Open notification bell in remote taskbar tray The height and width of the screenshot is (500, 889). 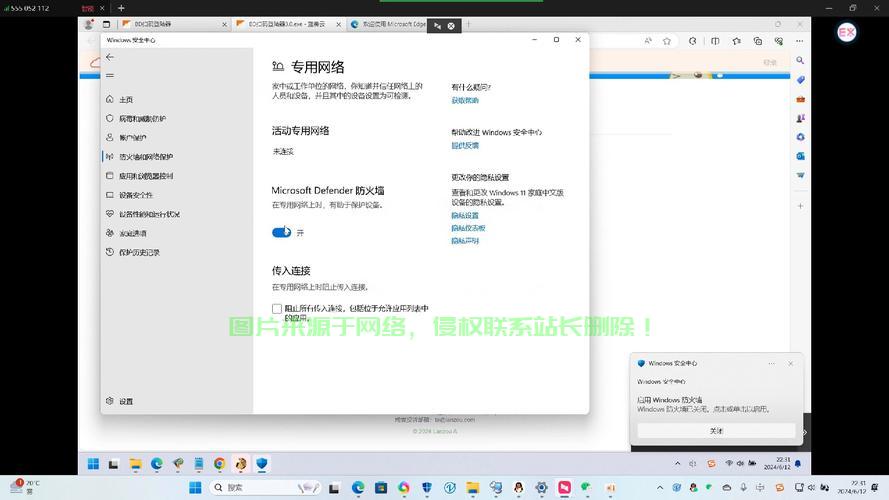[x=798, y=464]
